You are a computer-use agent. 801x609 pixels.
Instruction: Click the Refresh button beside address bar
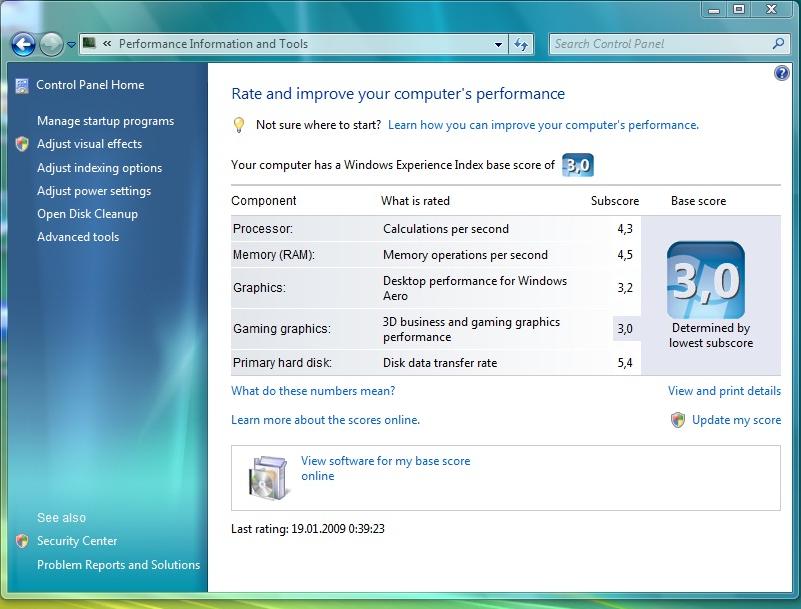(521, 44)
